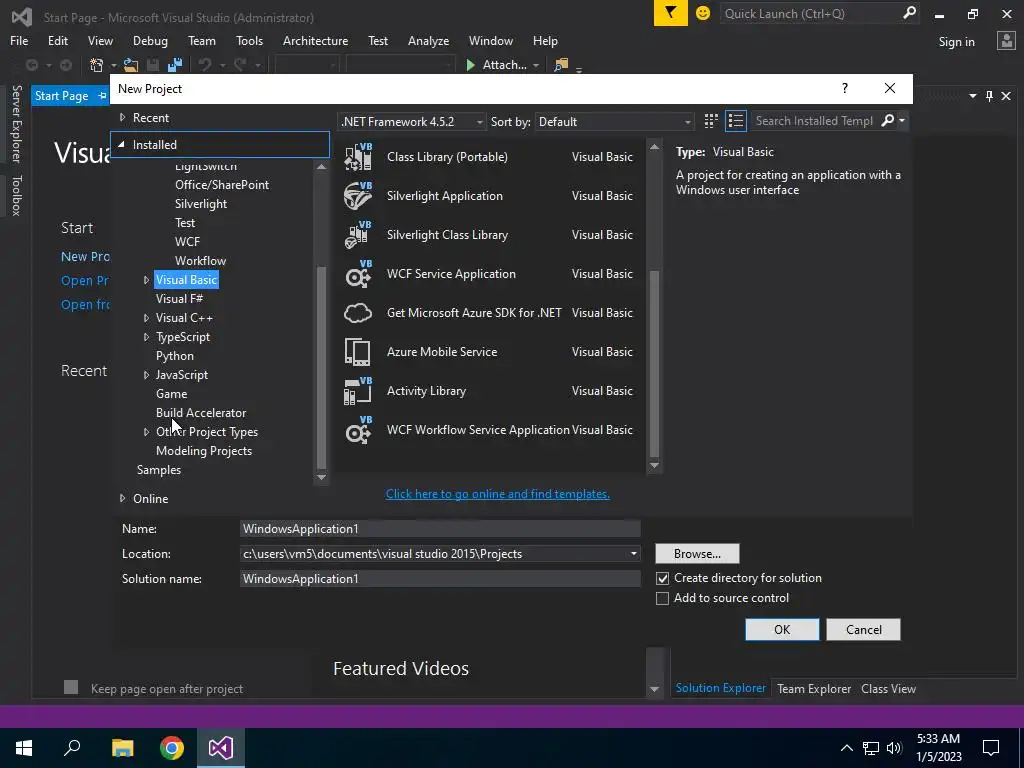Click the Open File toolbar icon
This screenshot has height=768, width=1024.
(x=131, y=65)
